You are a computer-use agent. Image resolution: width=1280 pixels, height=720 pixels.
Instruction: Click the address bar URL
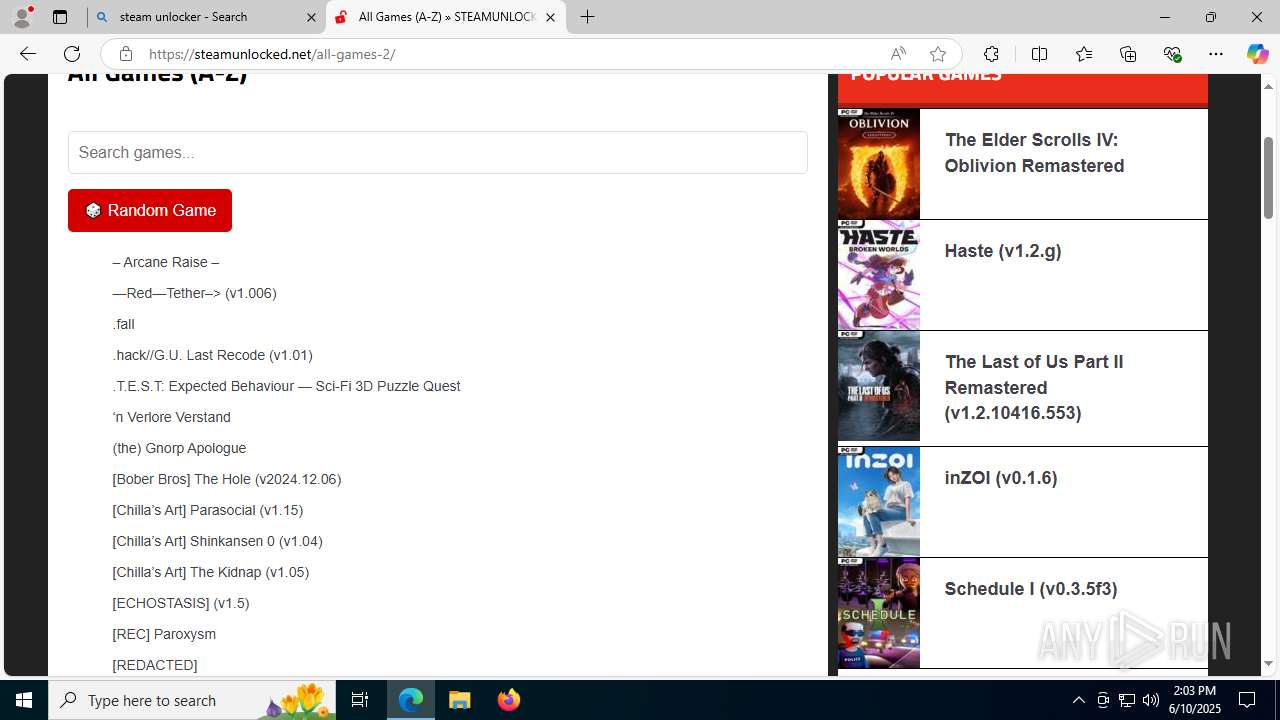pos(272,54)
